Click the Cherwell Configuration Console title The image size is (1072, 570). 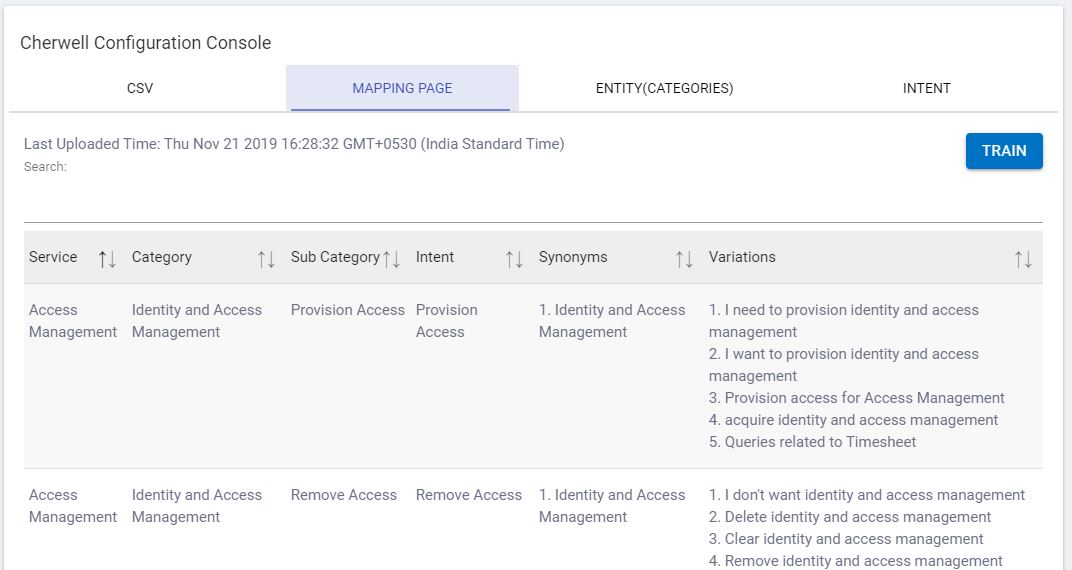pyautogui.click(x=146, y=43)
